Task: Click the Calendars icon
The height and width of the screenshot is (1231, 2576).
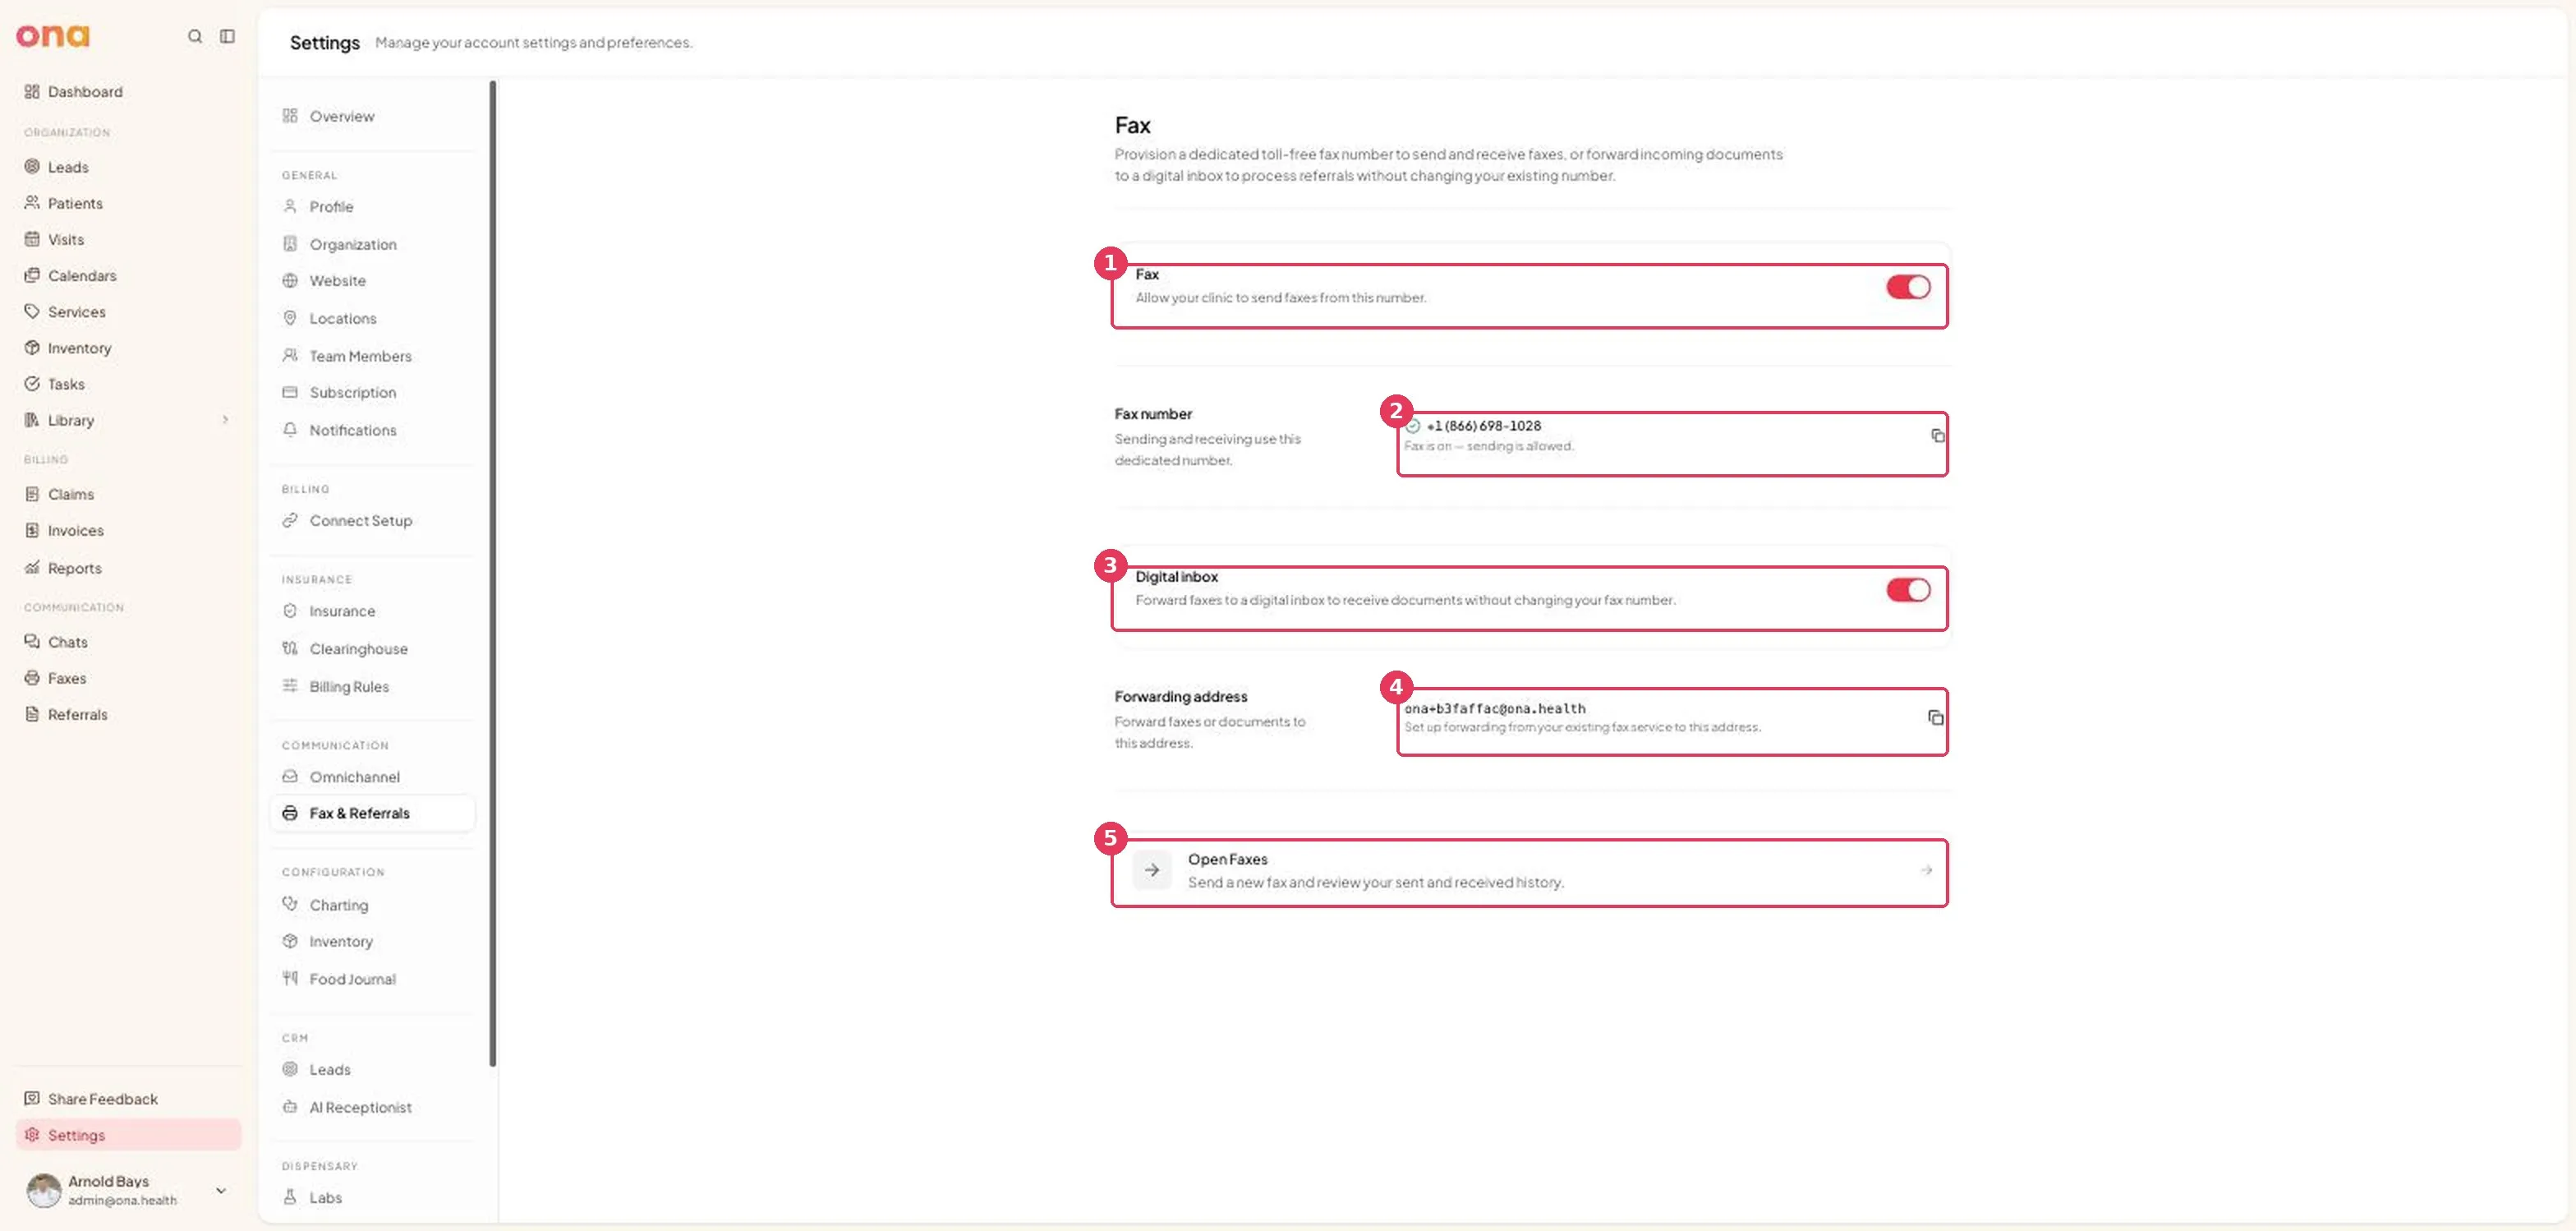Action: [x=32, y=275]
